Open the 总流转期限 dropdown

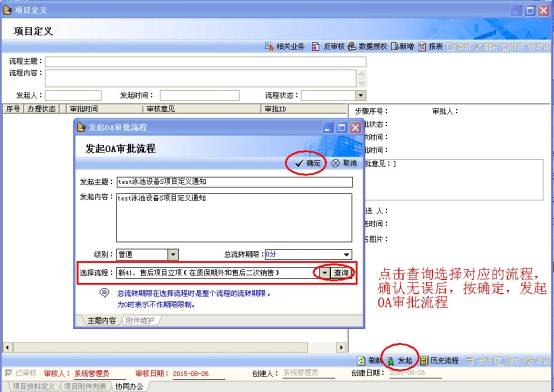pos(347,254)
